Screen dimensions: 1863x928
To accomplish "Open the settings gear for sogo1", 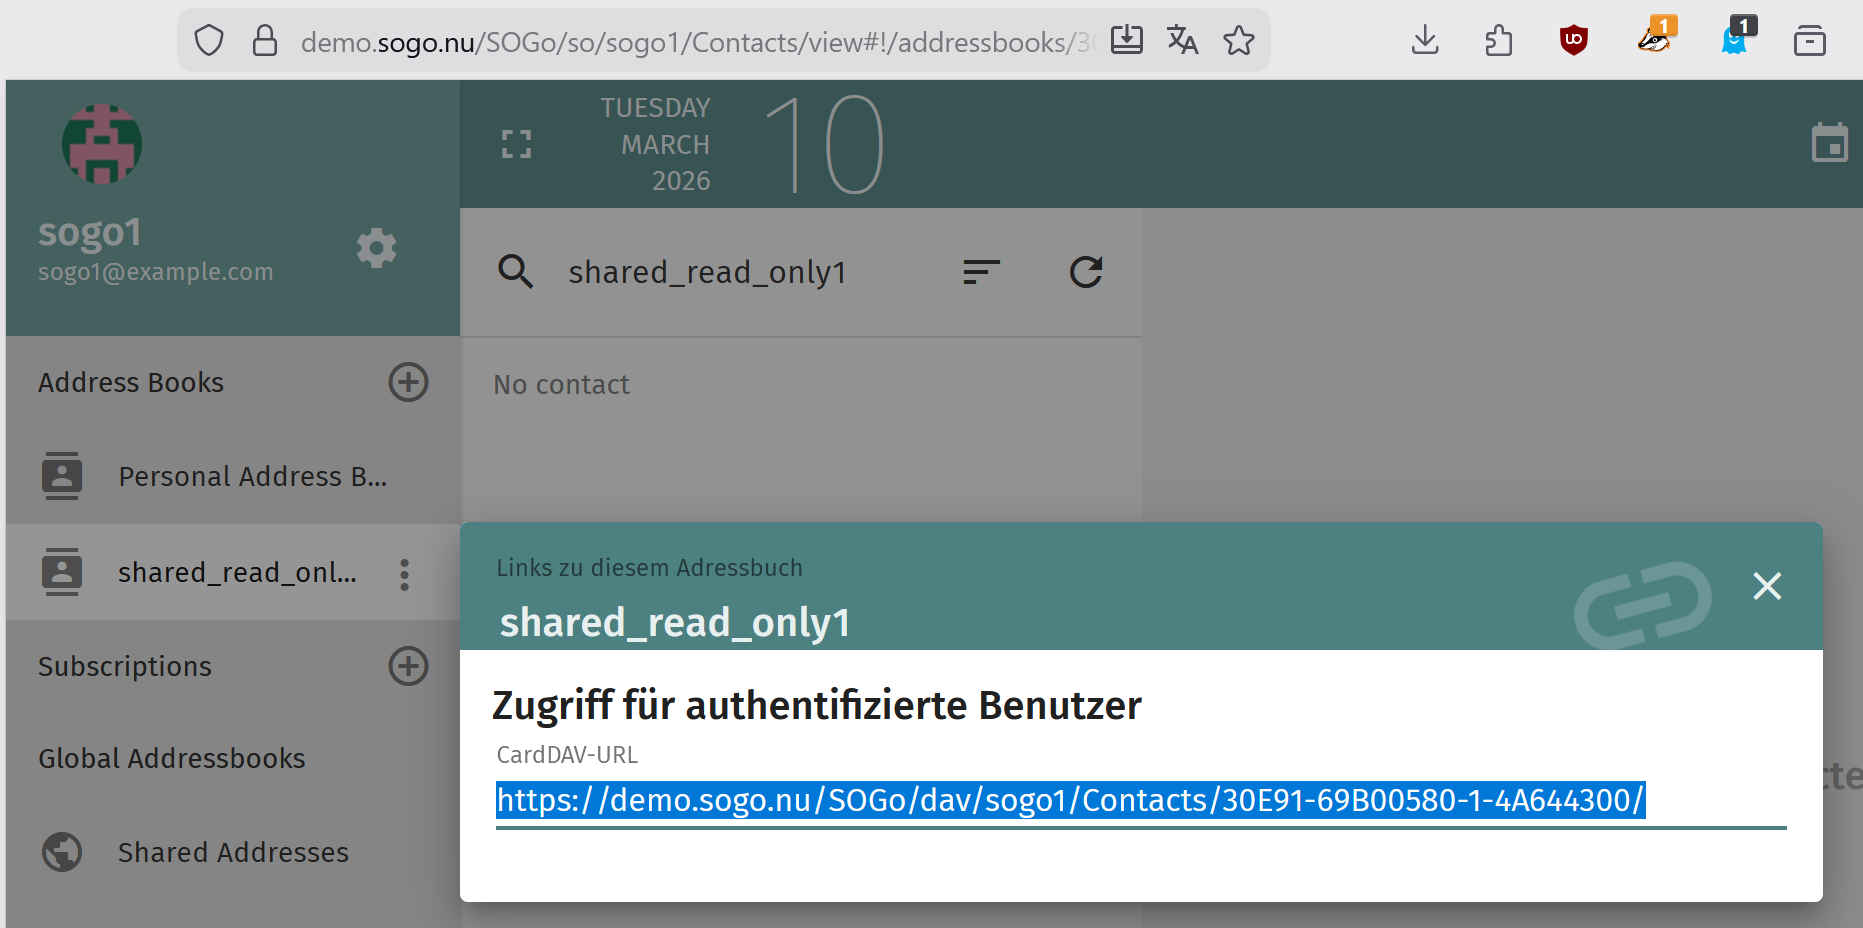I will (376, 248).
